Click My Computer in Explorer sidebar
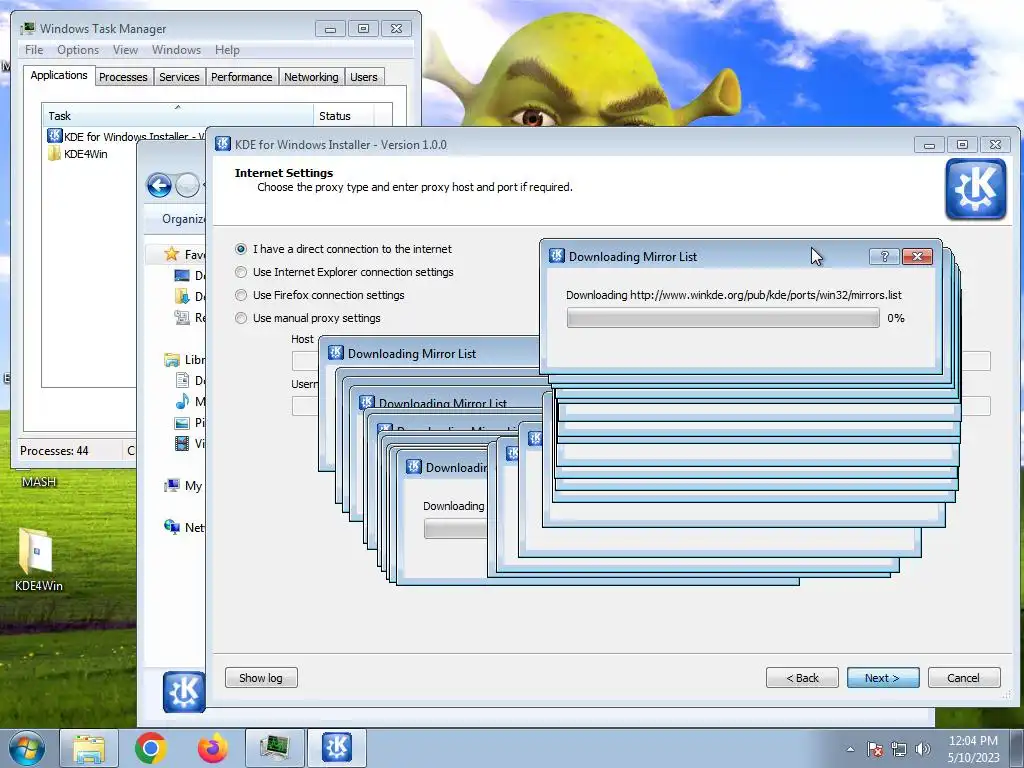 [184, 486]
